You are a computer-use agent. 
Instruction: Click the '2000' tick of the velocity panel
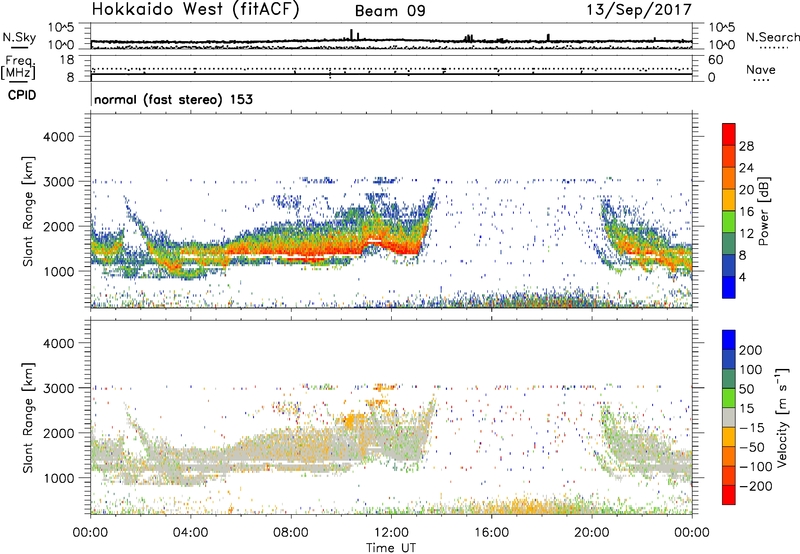pyautogui.click(x=59, y=433)
